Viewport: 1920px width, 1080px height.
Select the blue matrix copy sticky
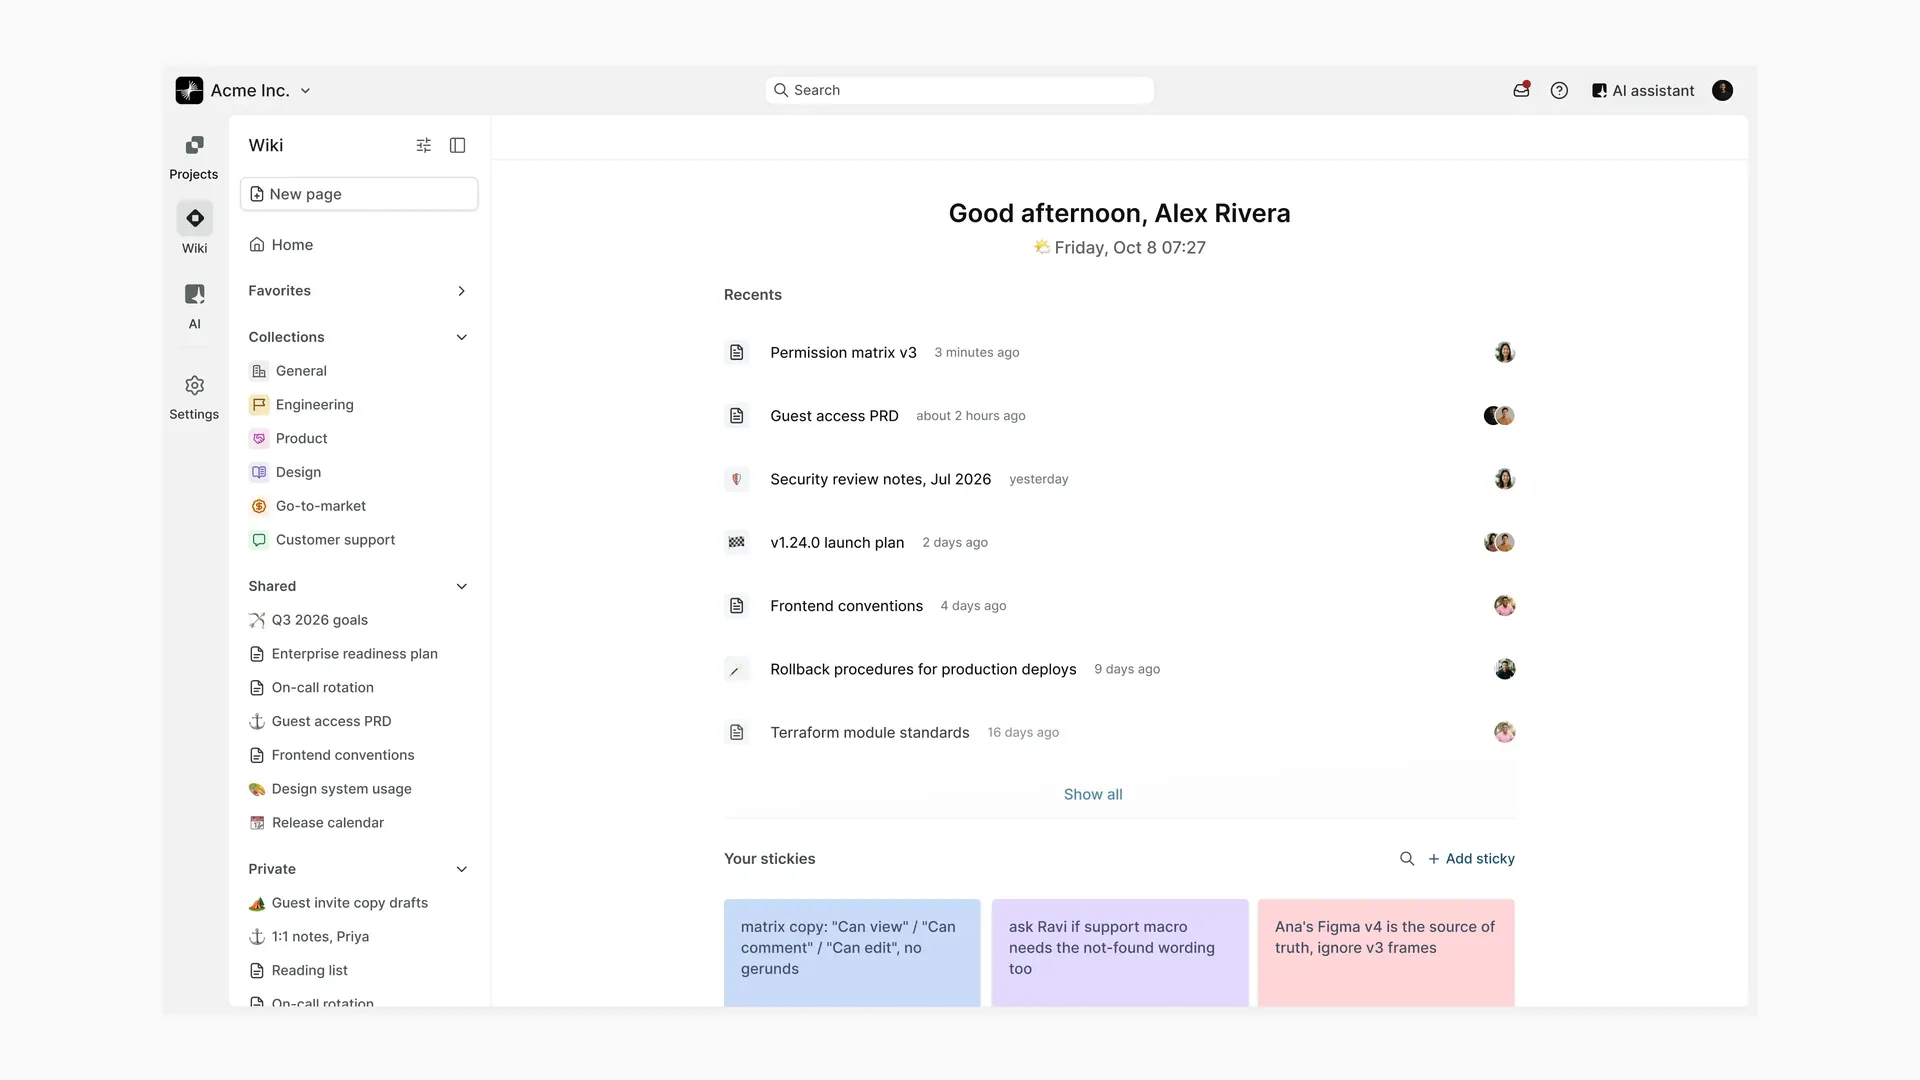coord(852,952)
